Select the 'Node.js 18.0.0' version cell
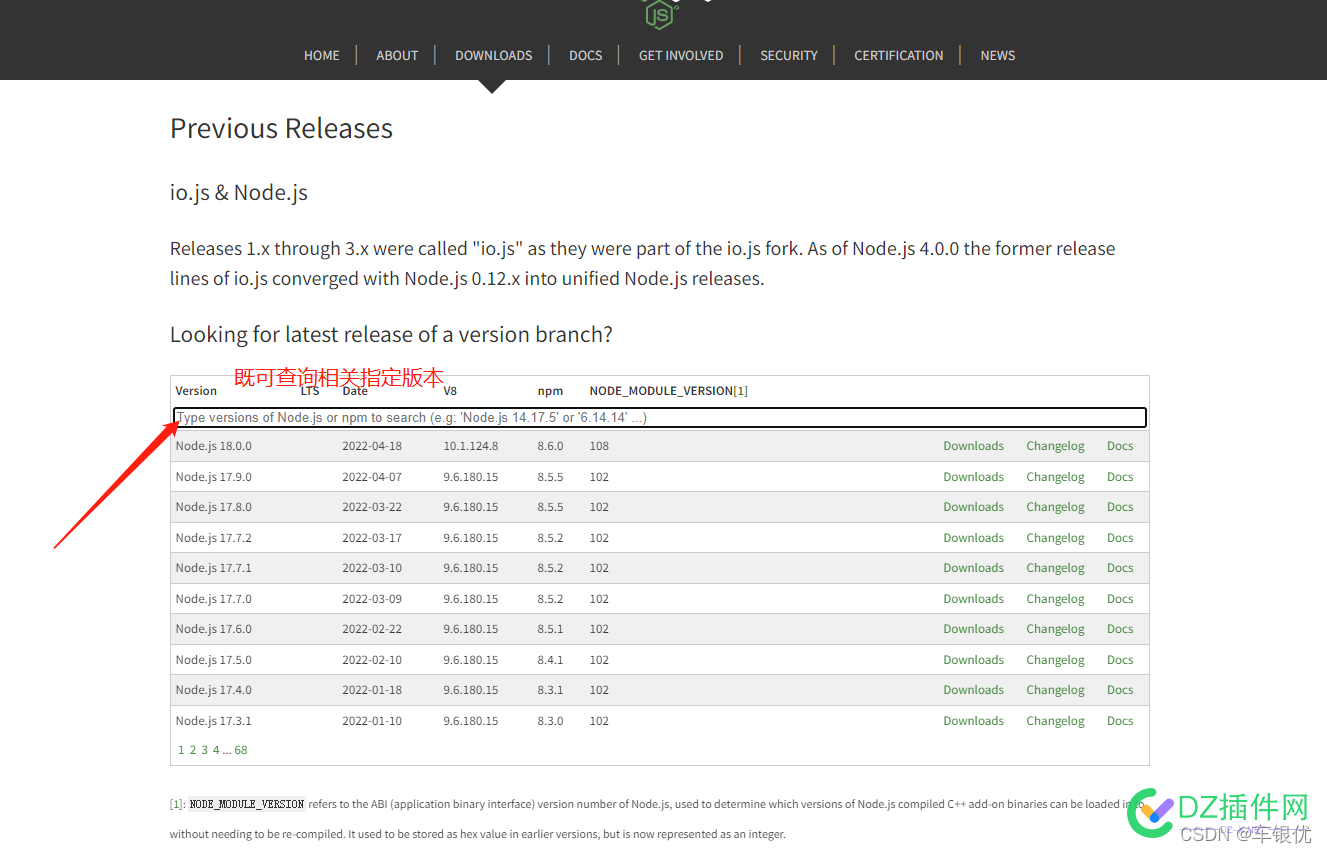Screen dimensions: 1327x853 pyautogui.click(x=214, y=446)
